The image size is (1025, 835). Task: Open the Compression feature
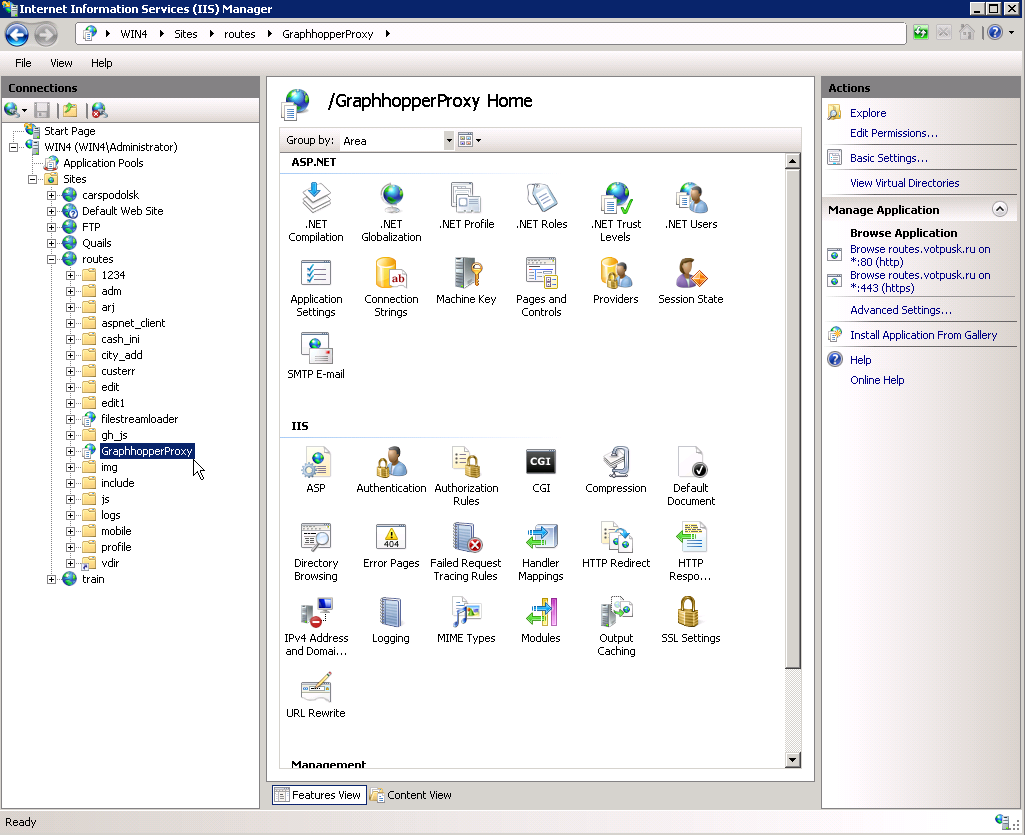pos(616,470)
